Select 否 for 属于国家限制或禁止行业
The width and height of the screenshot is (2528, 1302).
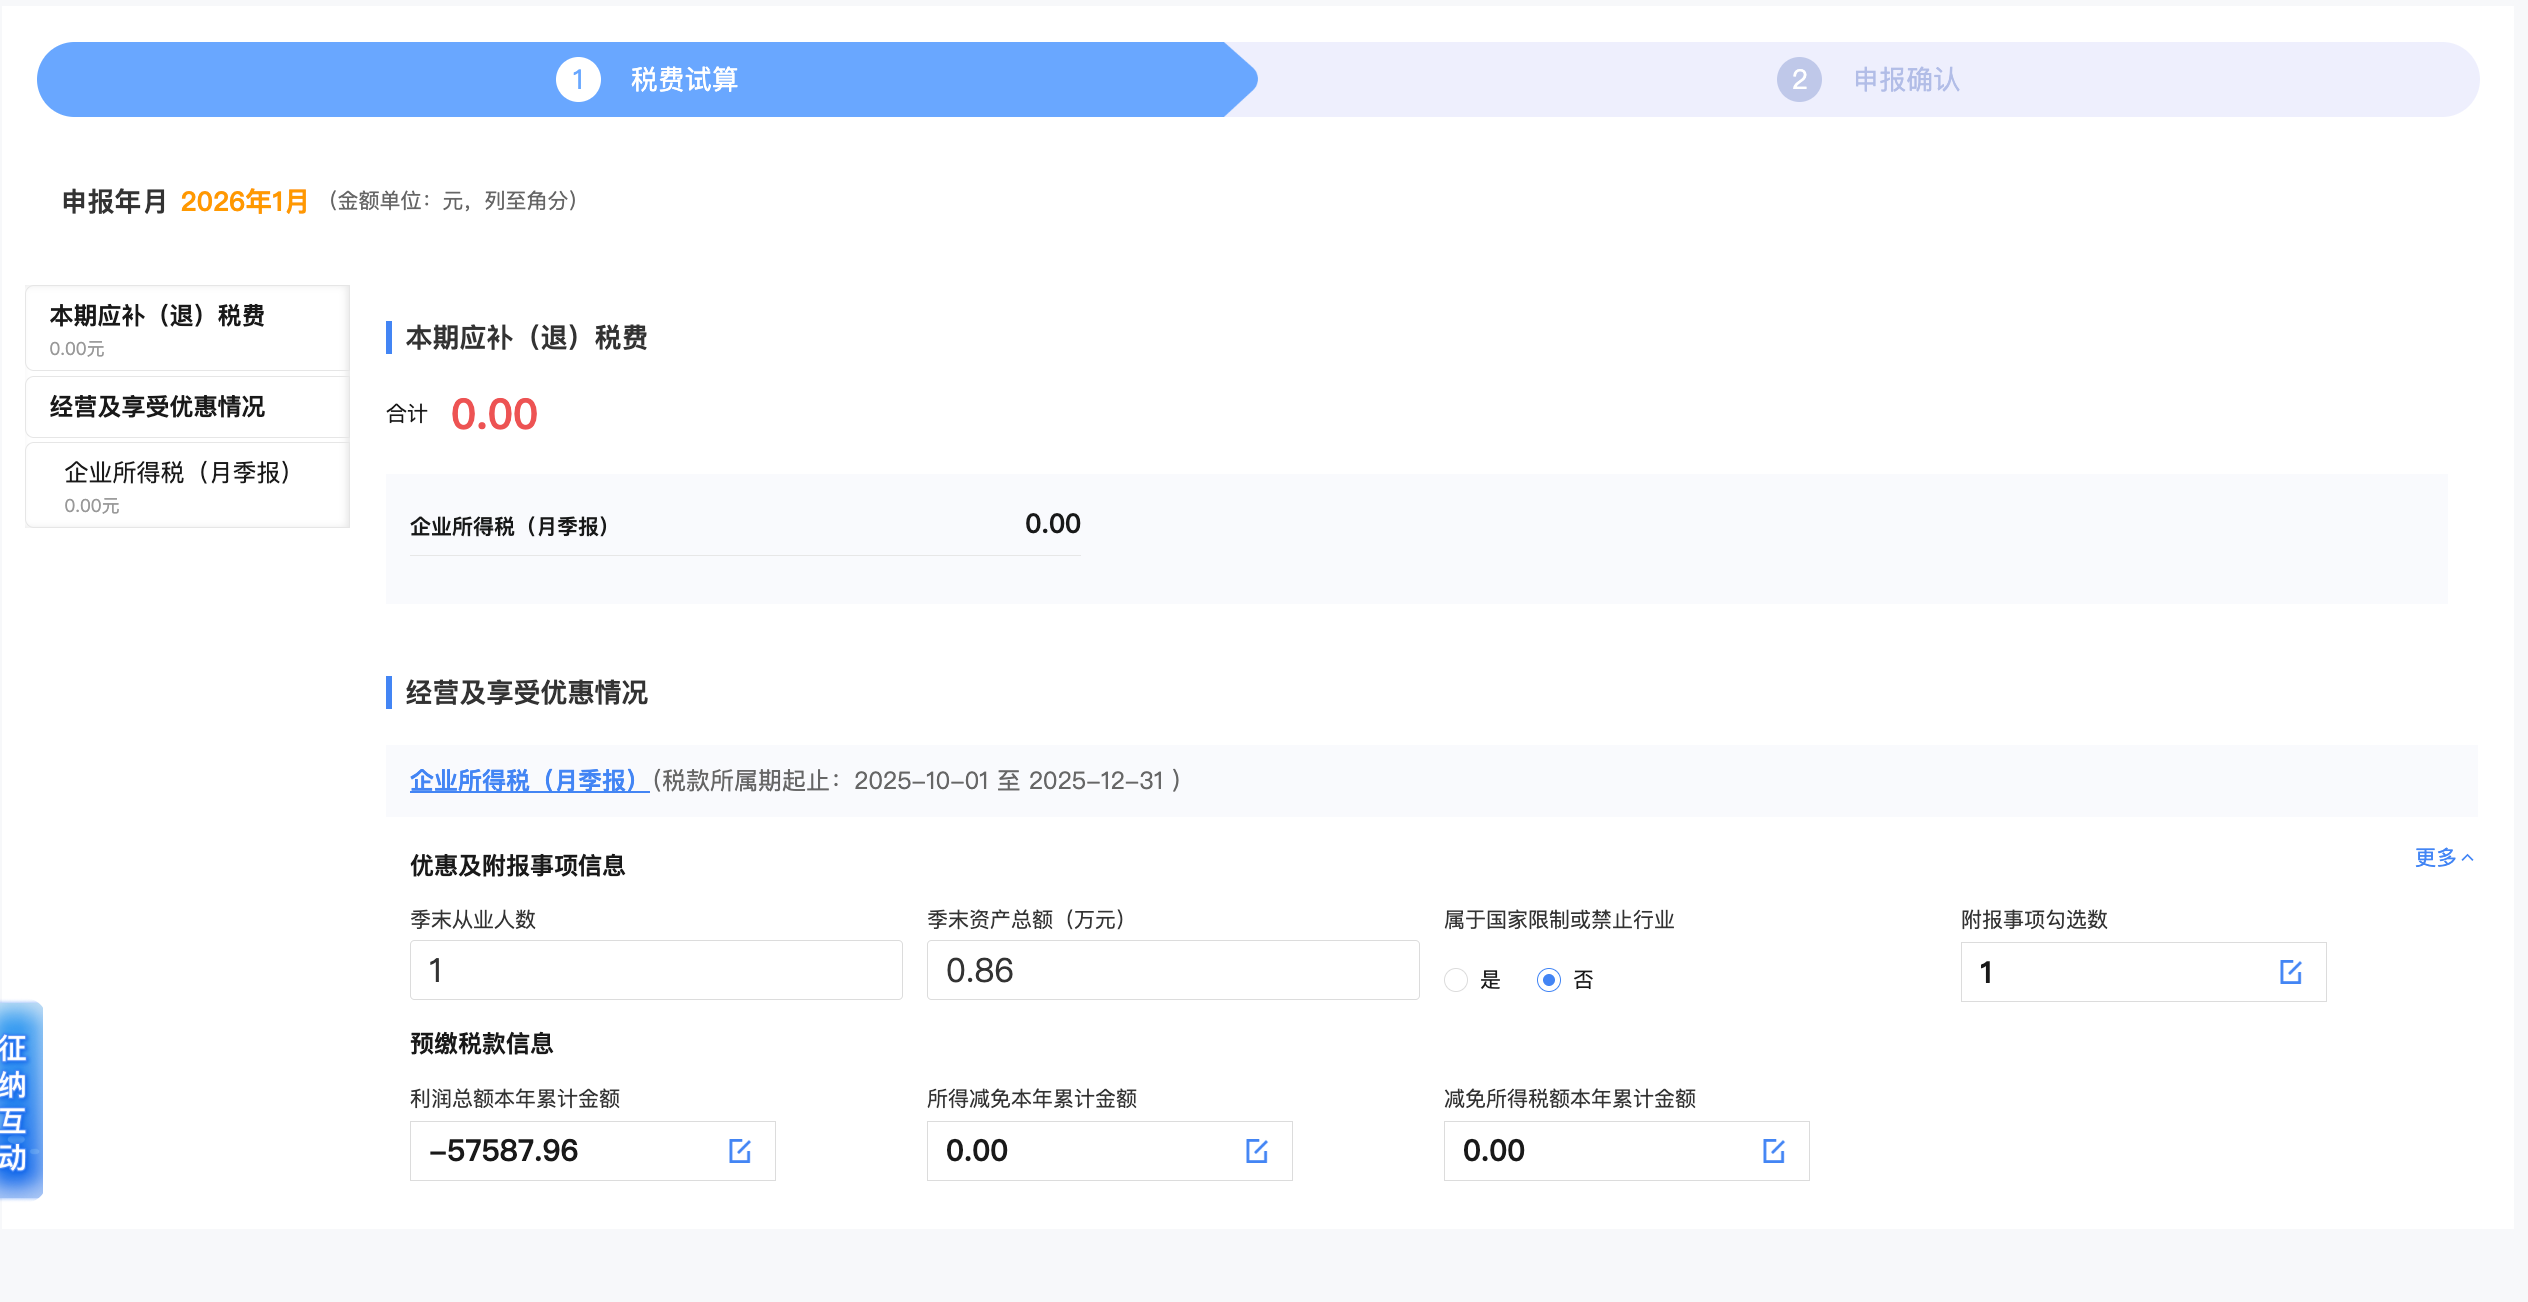click(x=1549, y=980)
